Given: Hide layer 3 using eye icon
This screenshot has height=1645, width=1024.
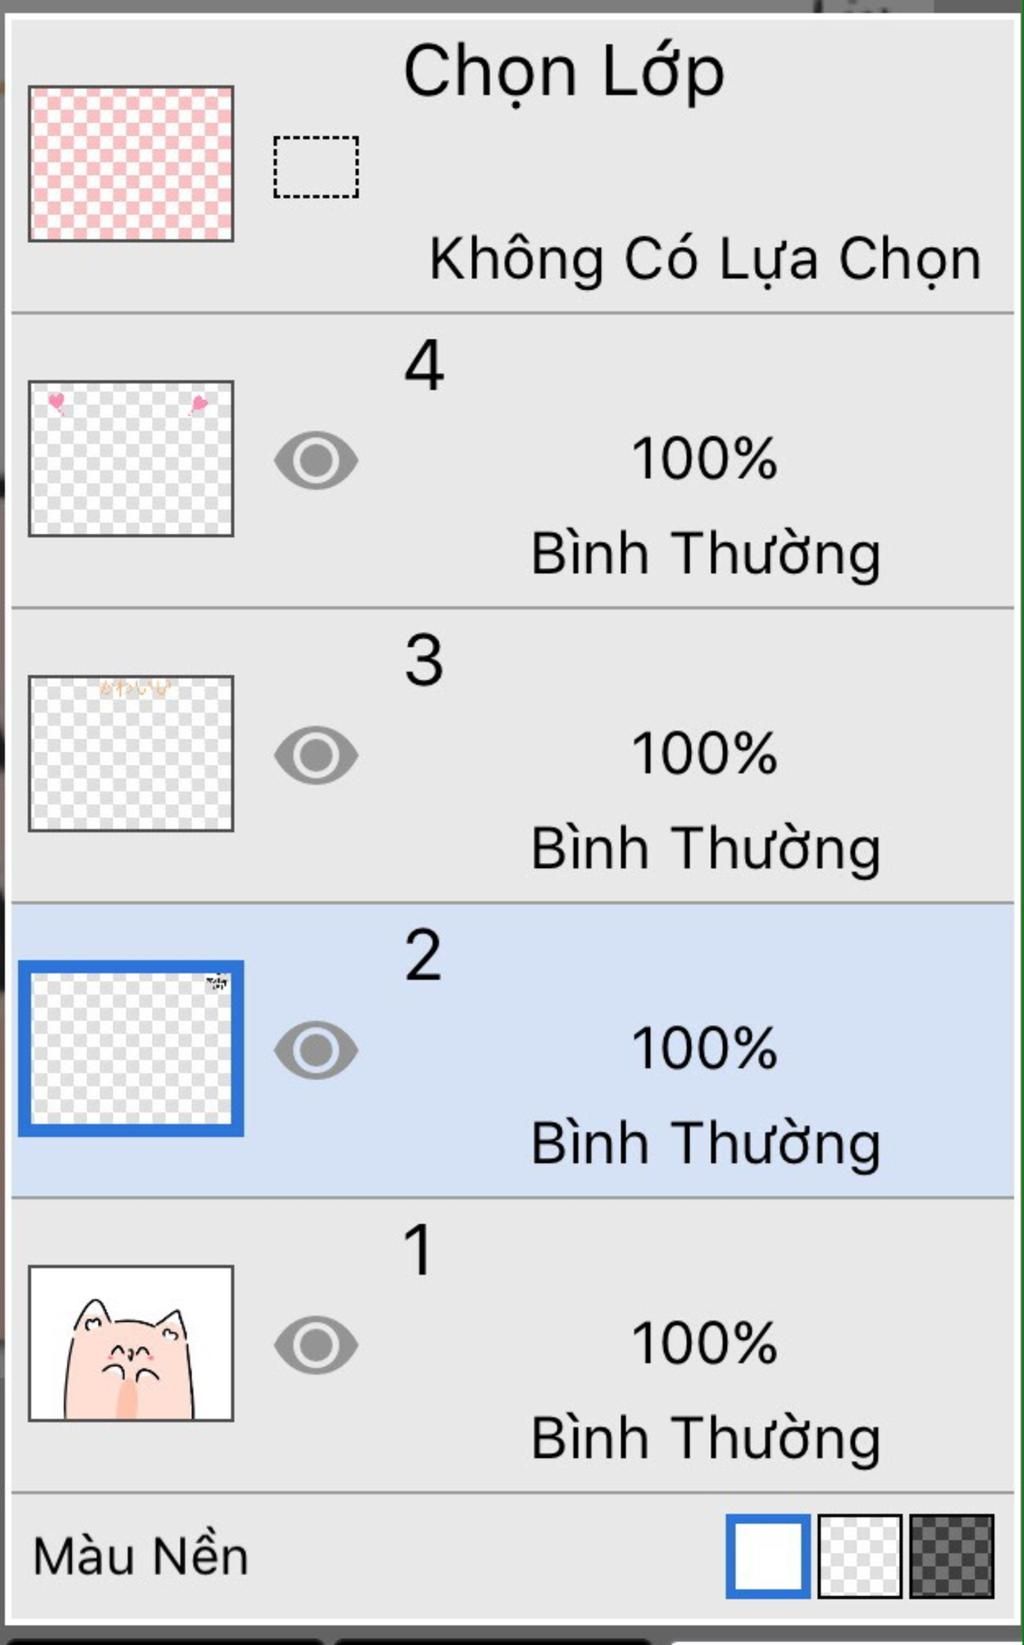Looking at the screenshot, I should tap(316, 755).
